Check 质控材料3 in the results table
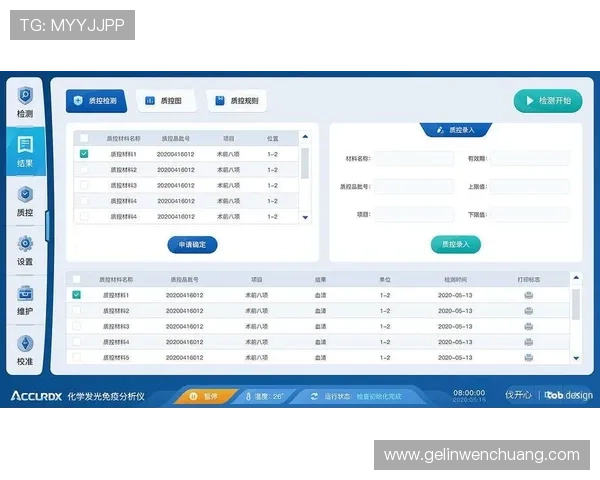The image size is (600, 480). click(77, 326)
